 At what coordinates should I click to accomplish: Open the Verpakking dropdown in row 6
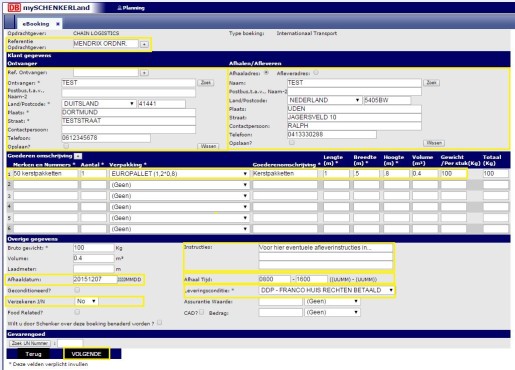(179, 229)
